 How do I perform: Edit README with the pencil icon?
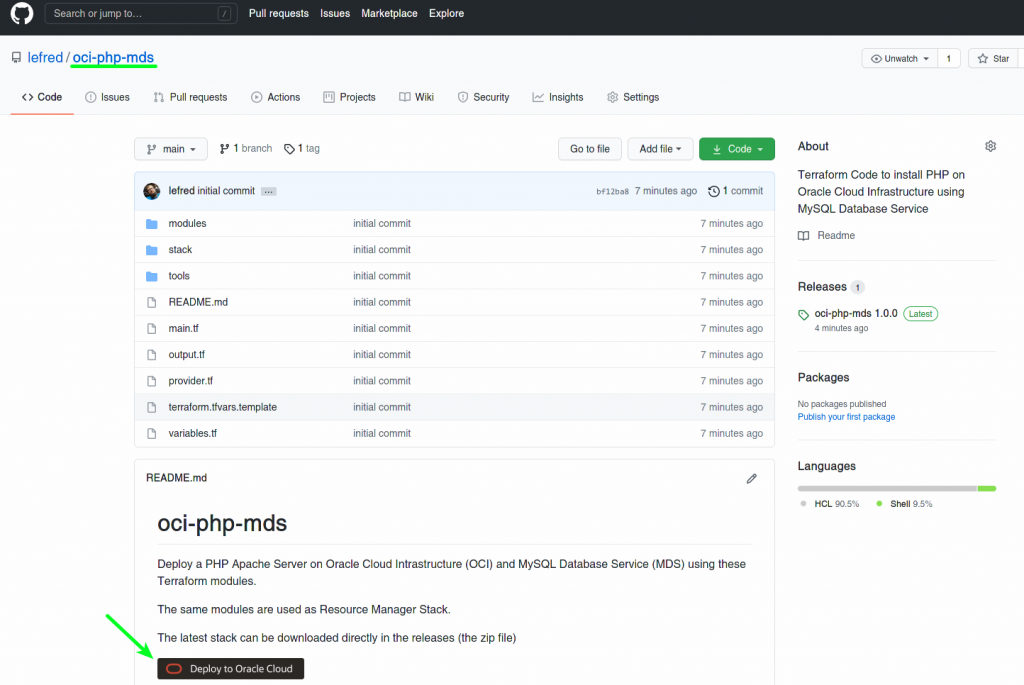(x=752, y=479)
